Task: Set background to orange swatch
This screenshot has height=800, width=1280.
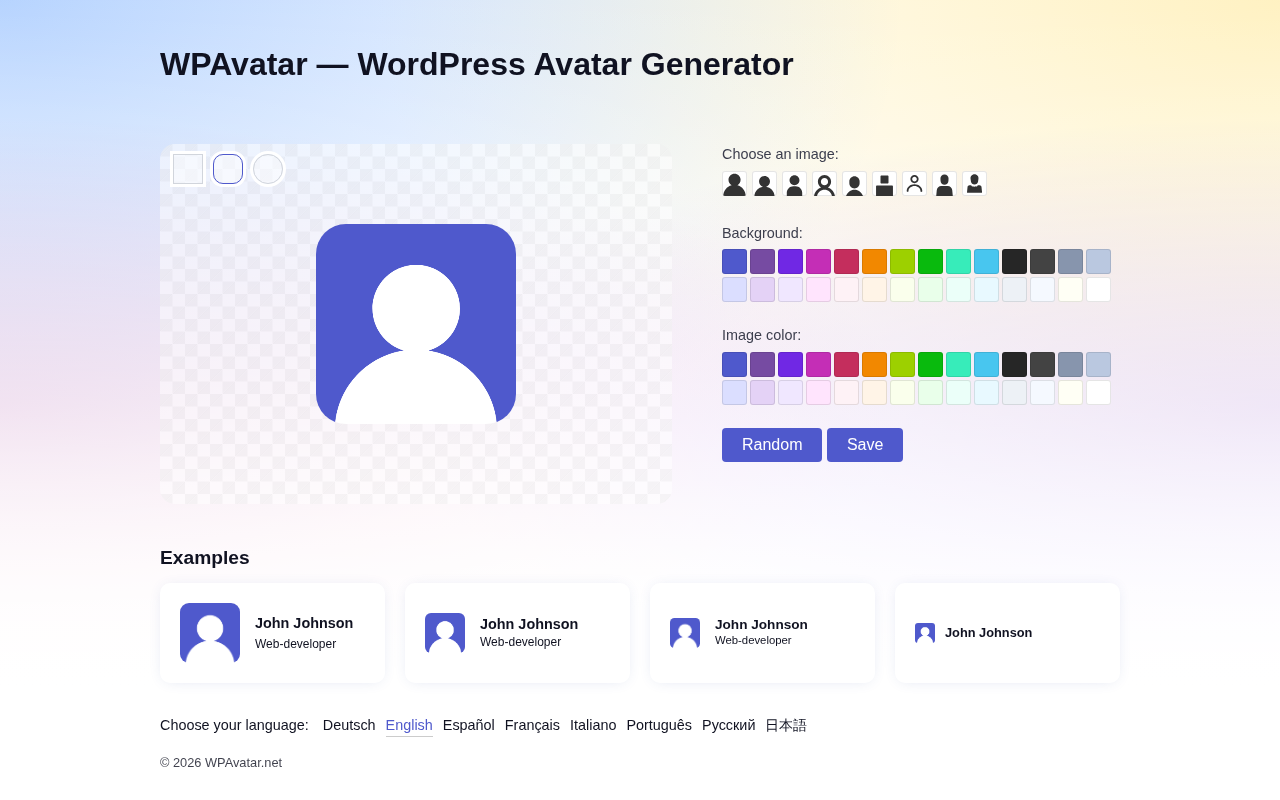Action: coord(874,262)
